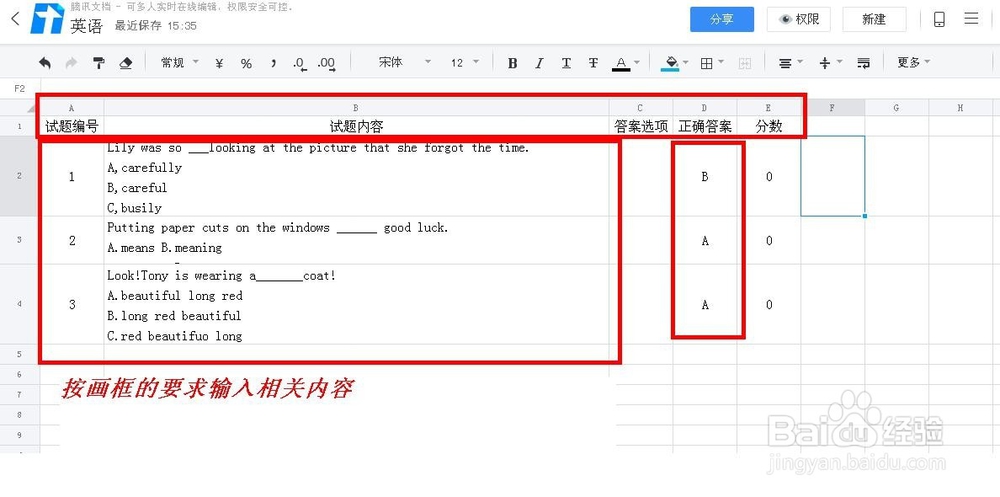Click the clear format eraser icon

126,63
